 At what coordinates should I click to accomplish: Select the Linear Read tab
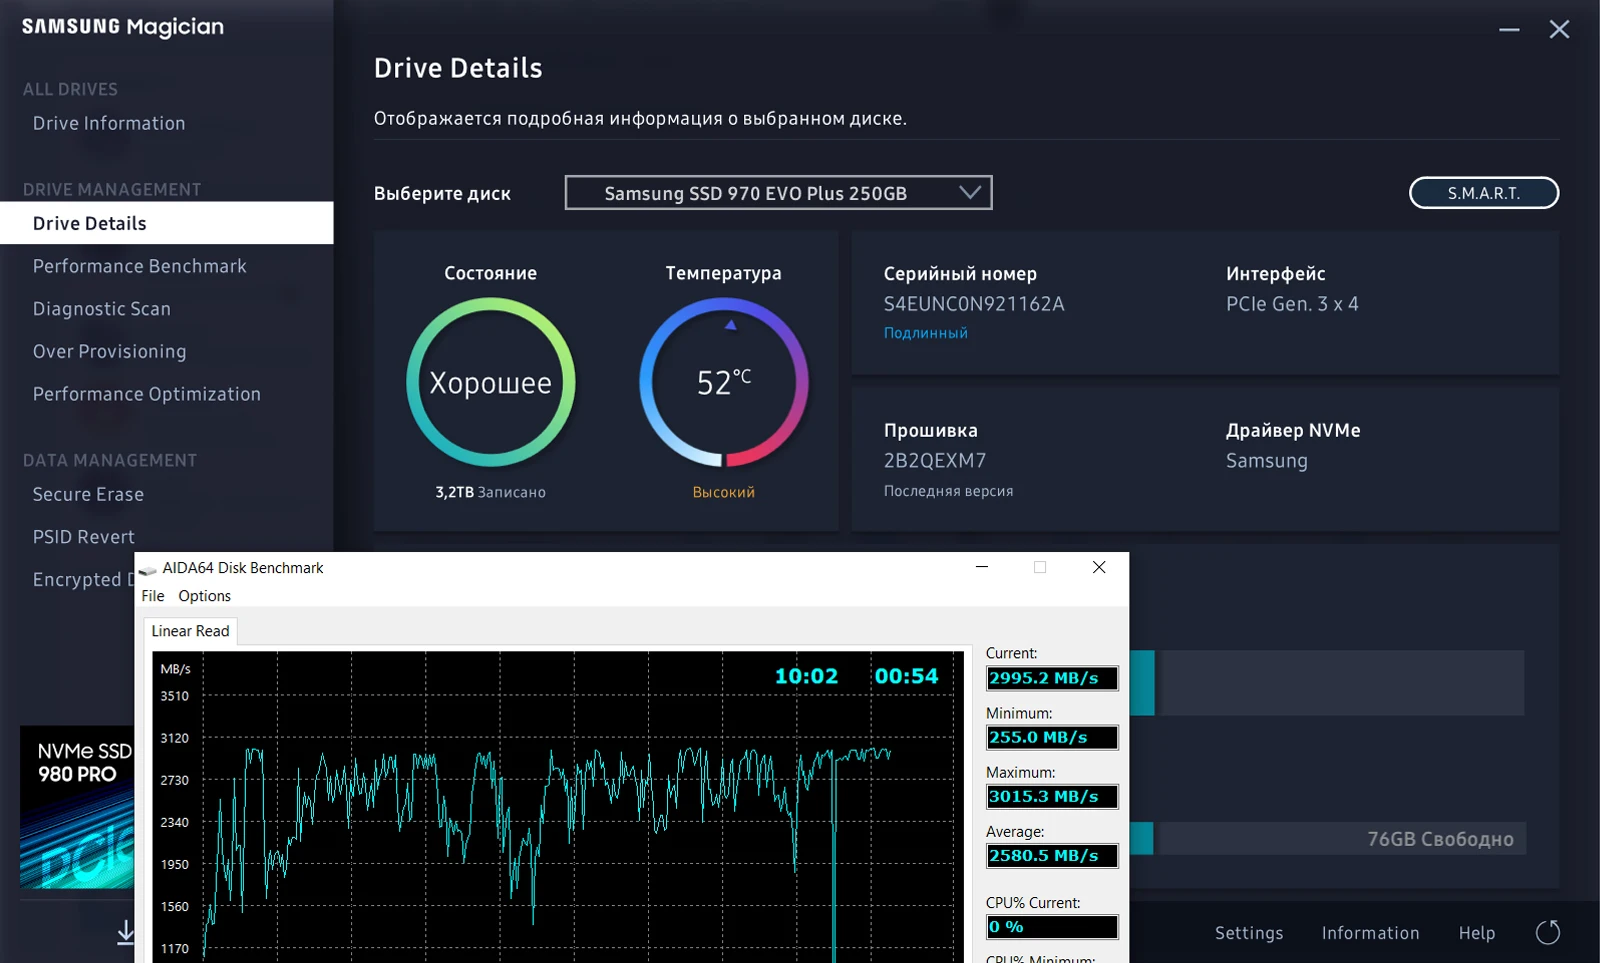[x=190, y=631]
